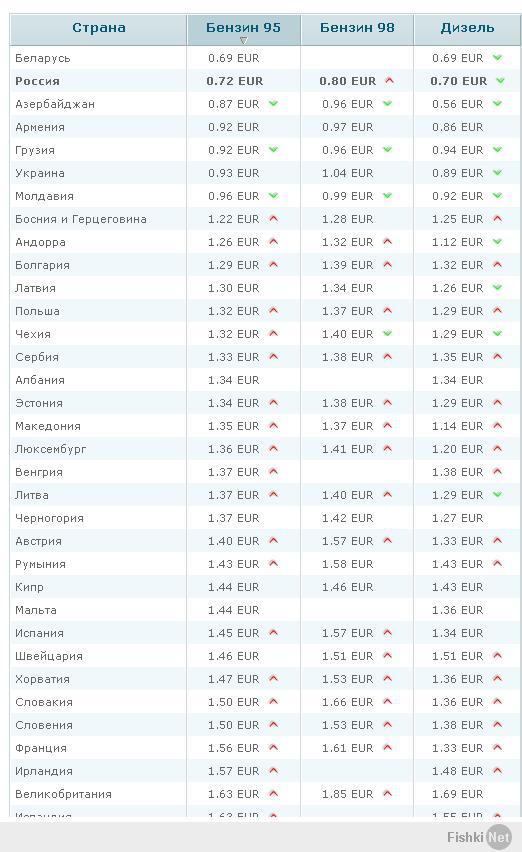Click red arrow next to Люксембург 1.41 EUR
522x852 pixels.
[x=387, y=448]
